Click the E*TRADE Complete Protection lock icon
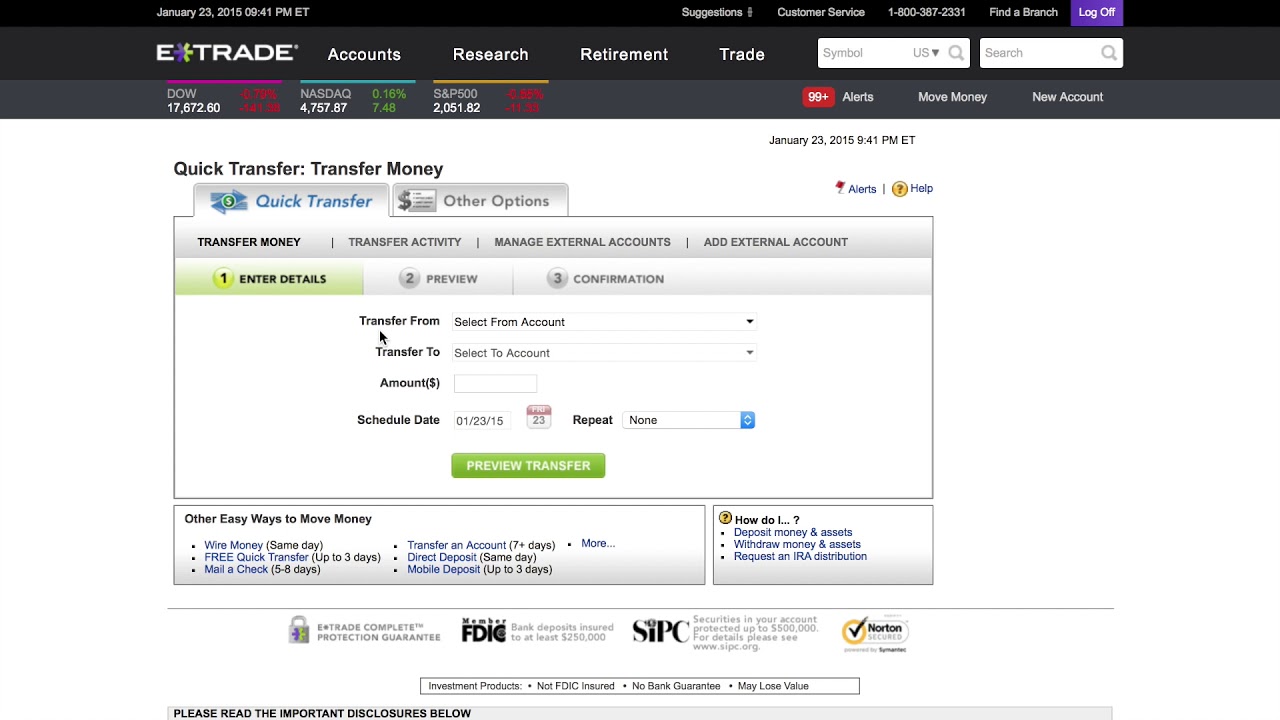The image size is (1280, 720). (x=299, y=629)
